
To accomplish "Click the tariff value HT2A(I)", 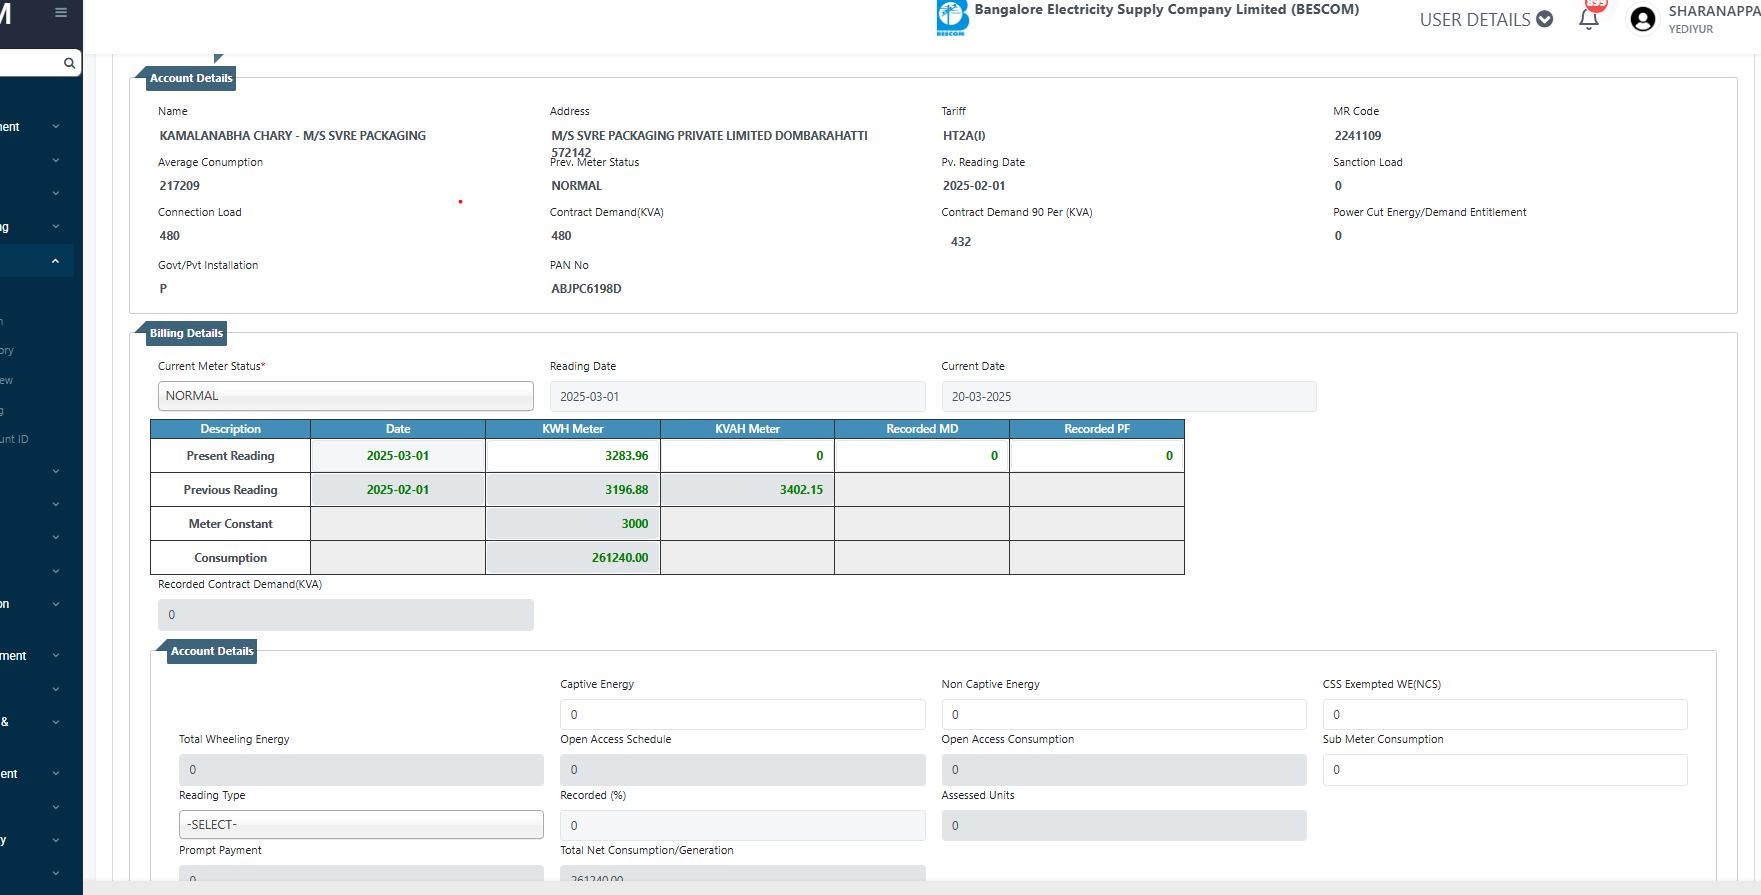I will coord(964,136).
